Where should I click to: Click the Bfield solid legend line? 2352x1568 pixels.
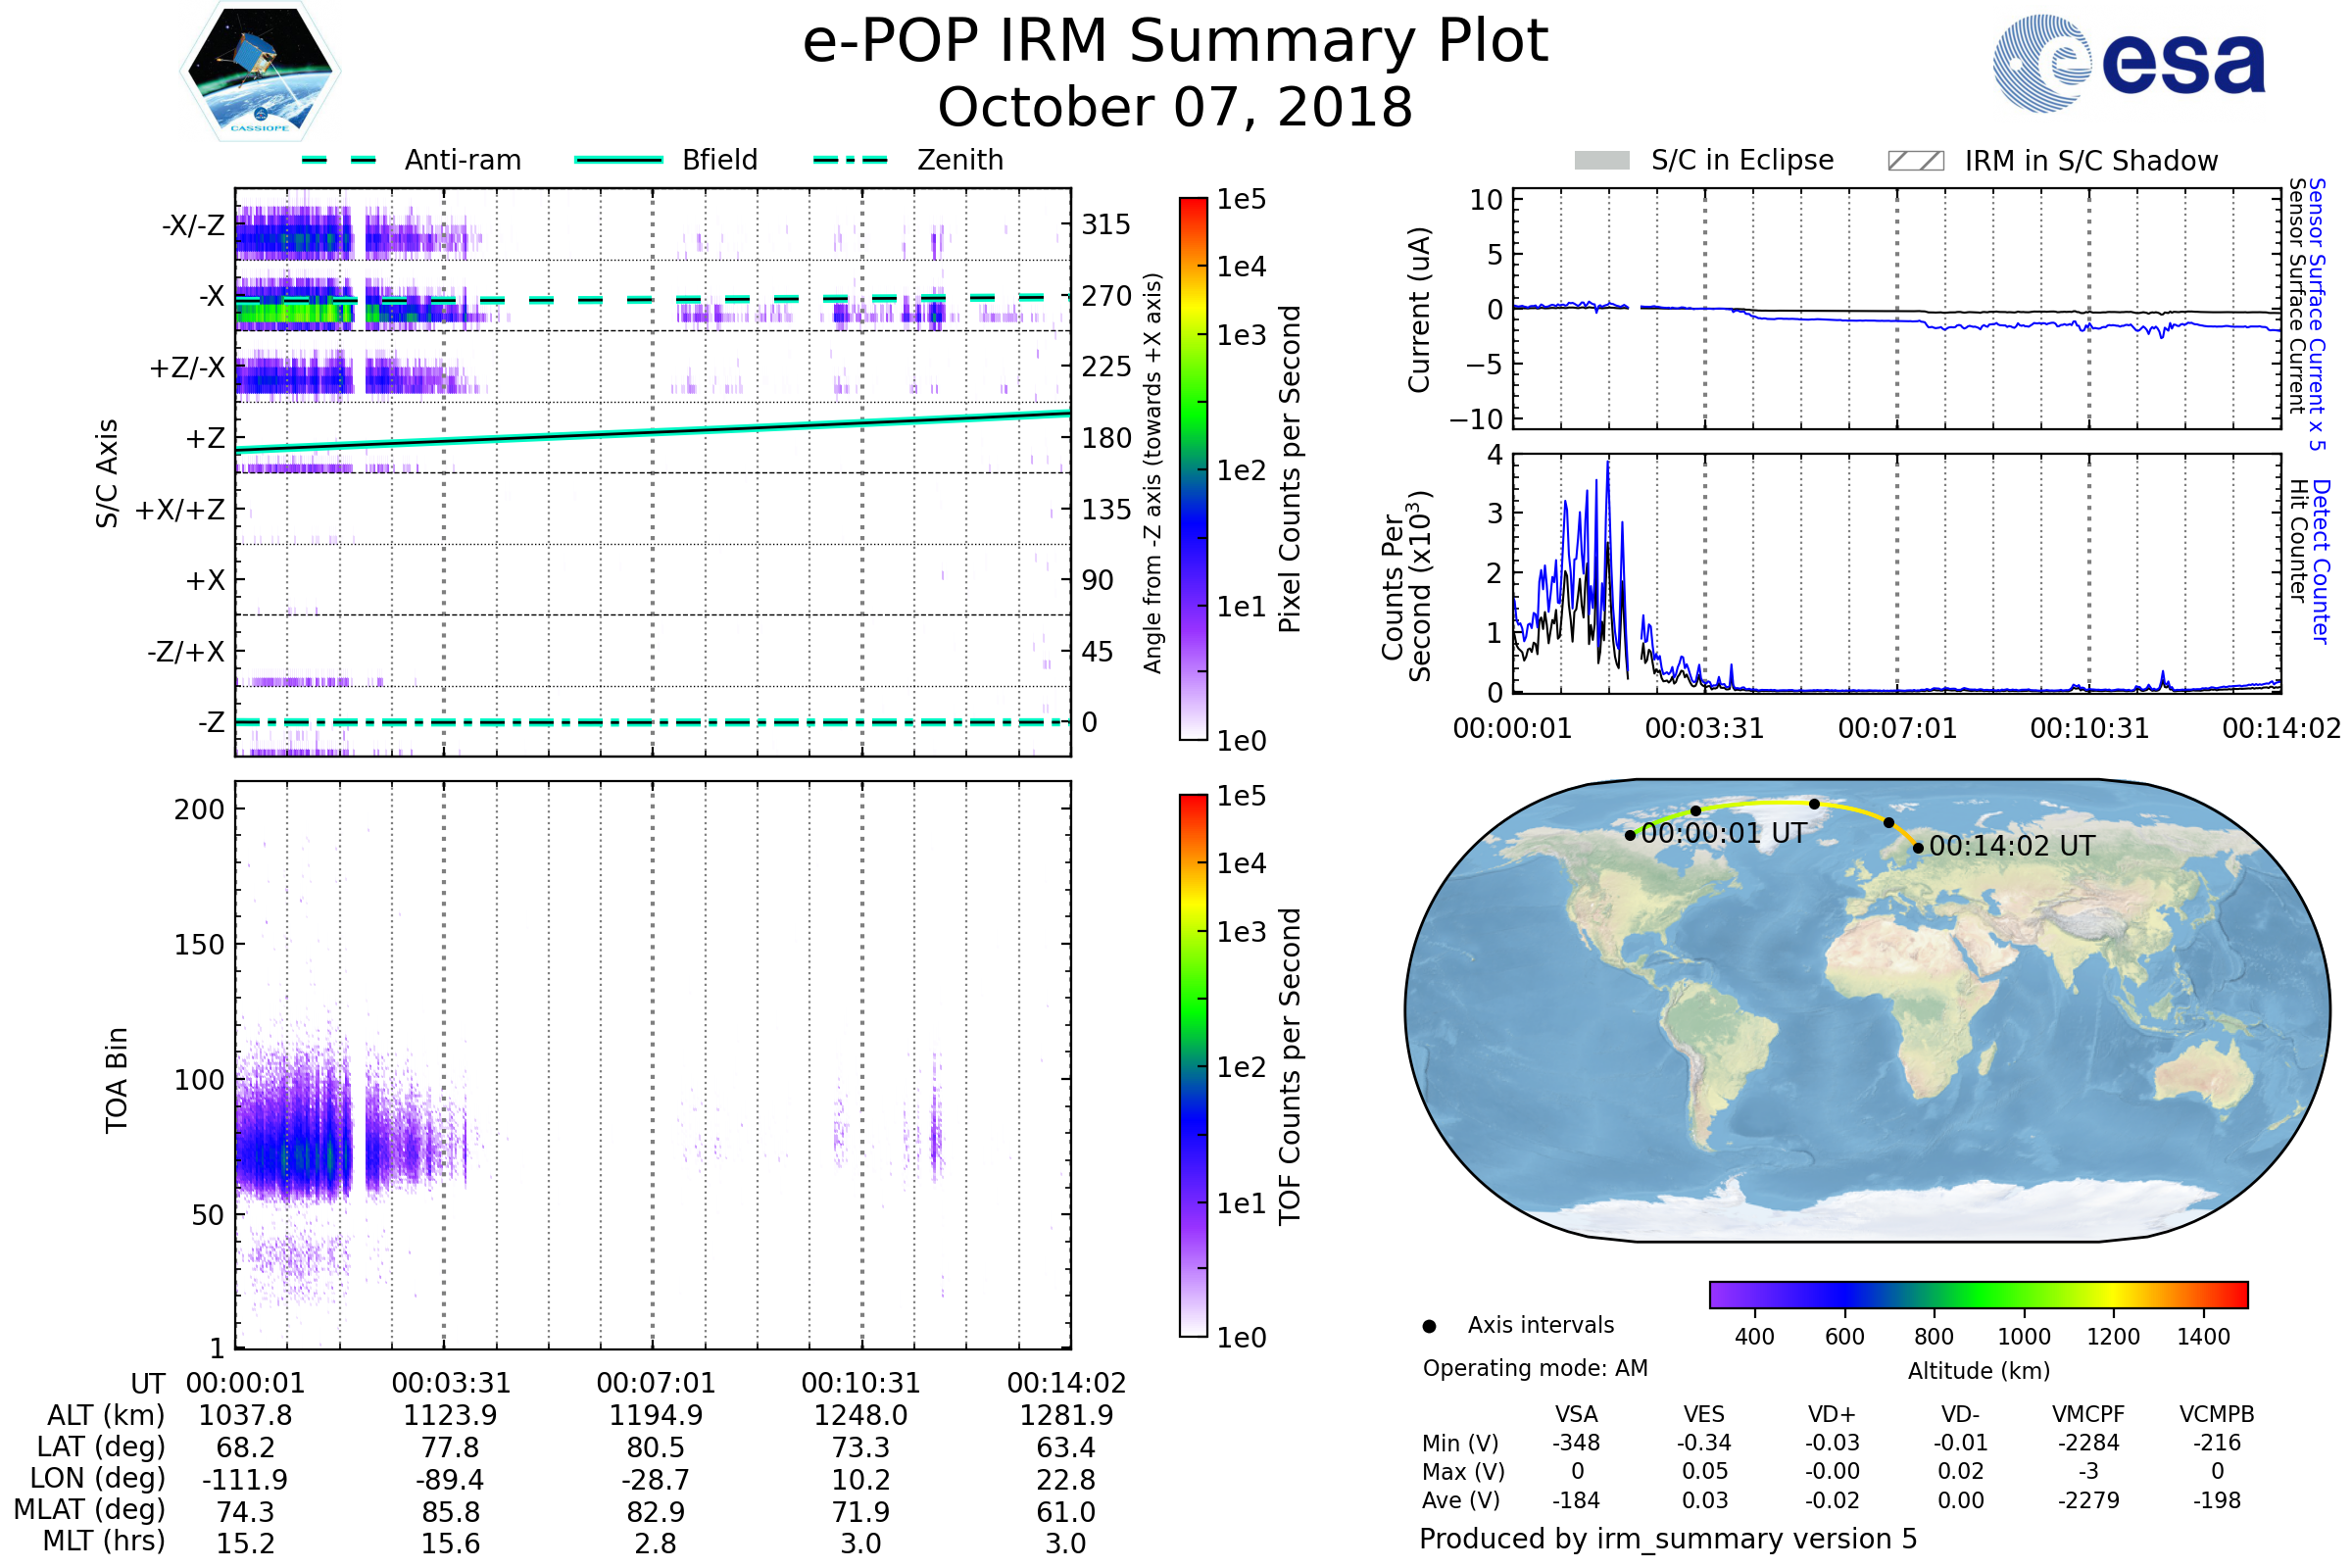point(618,160)
